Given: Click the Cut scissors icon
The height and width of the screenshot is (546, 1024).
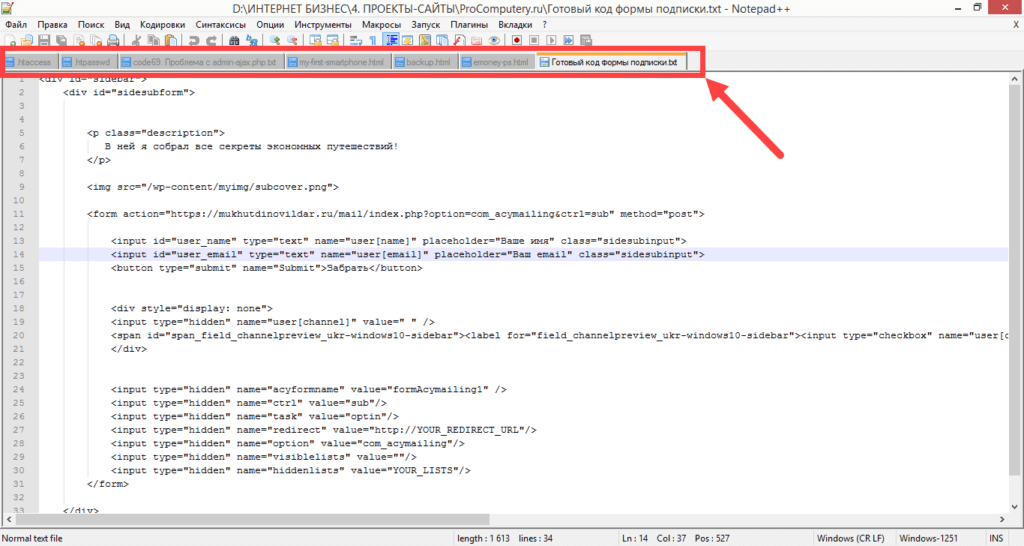Looking at the screenshot, I should pyautogui.click(x=136, y=41).
